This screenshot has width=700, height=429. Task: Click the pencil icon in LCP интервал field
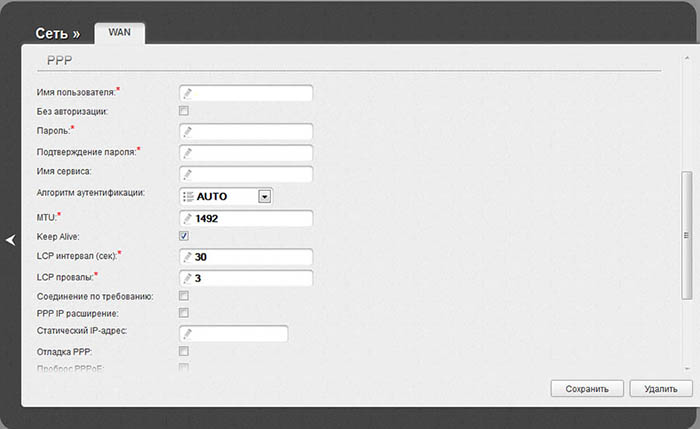[x=188, y=257]
